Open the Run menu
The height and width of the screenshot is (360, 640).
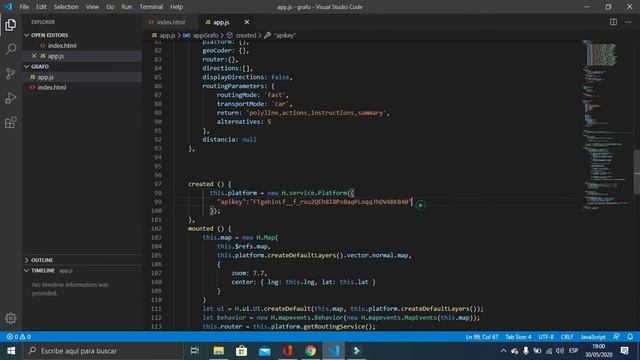pyautogui.click(x=127, y=7)
